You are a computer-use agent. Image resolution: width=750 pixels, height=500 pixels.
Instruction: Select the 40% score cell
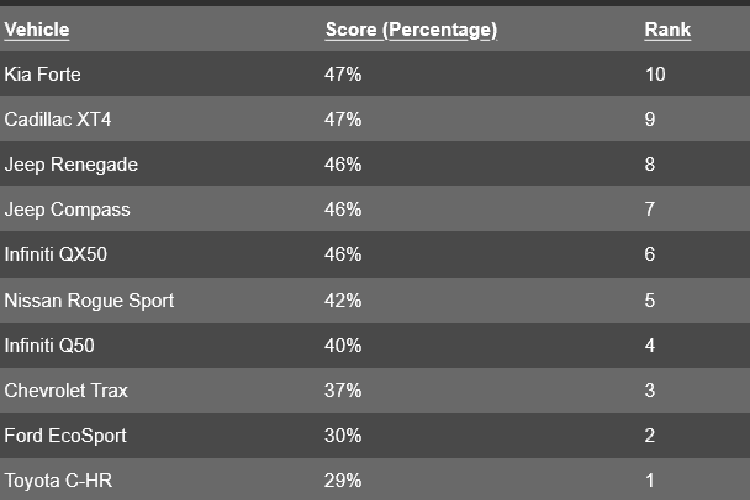tap(343, 346)
